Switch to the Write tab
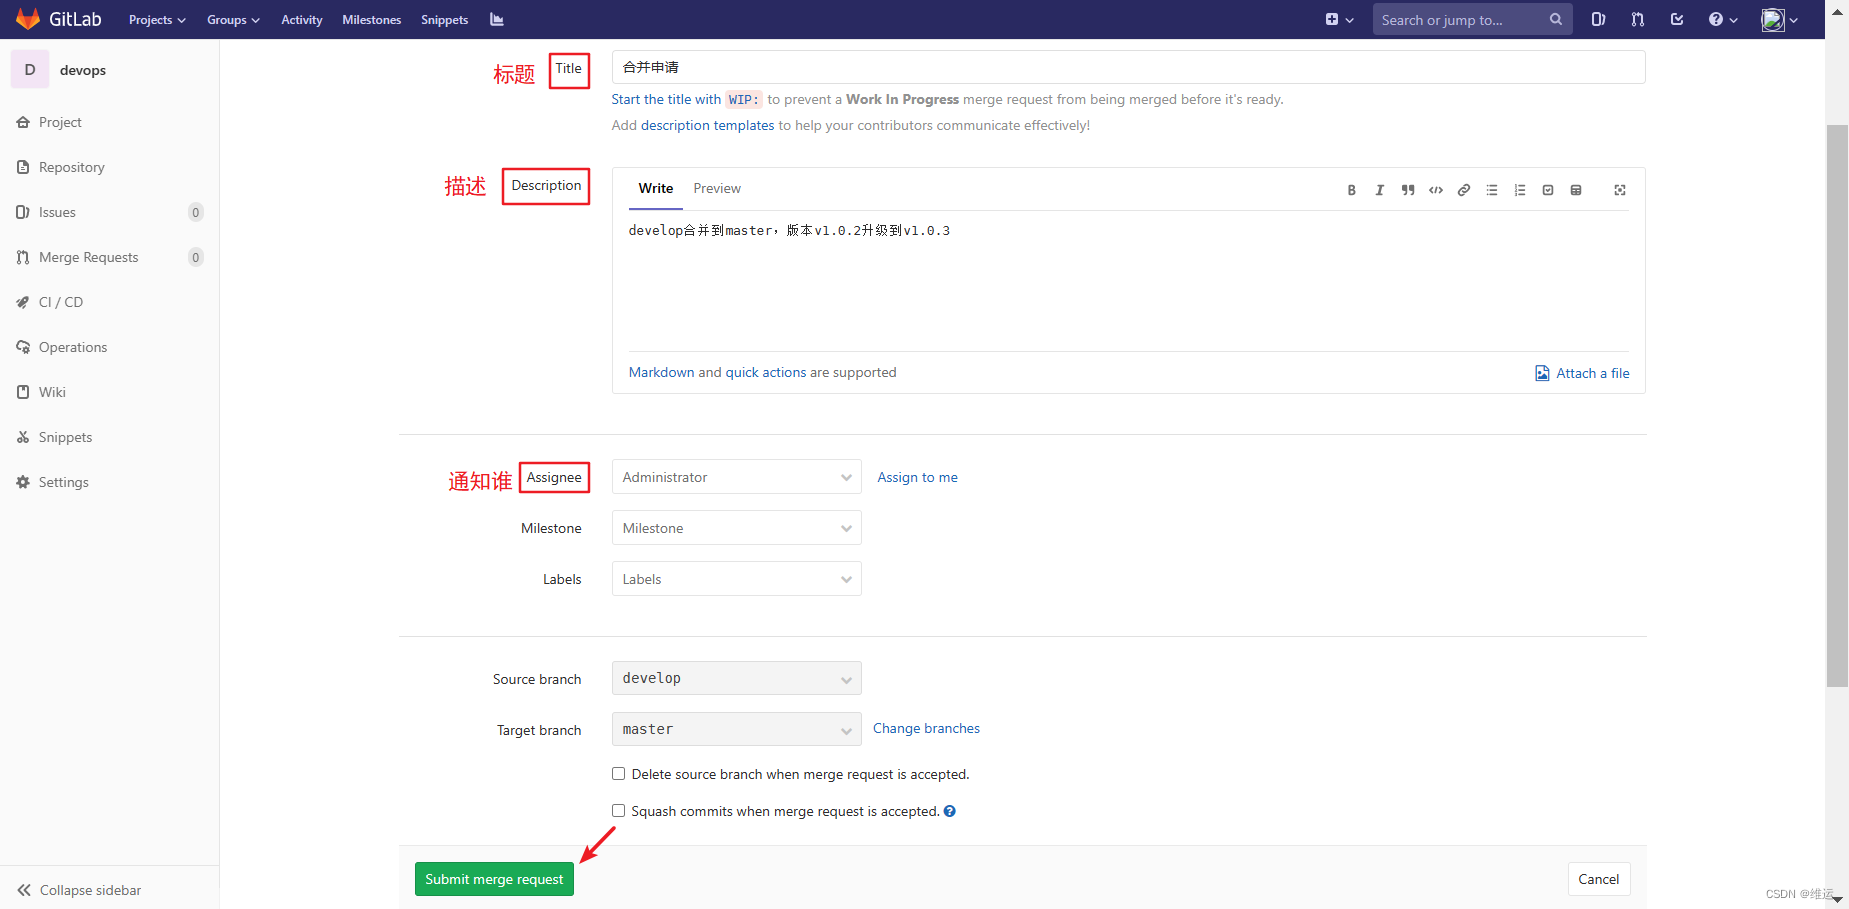The width and height of the screenshot is (1849, 909). pyautogui.click(x=656, y=188)
